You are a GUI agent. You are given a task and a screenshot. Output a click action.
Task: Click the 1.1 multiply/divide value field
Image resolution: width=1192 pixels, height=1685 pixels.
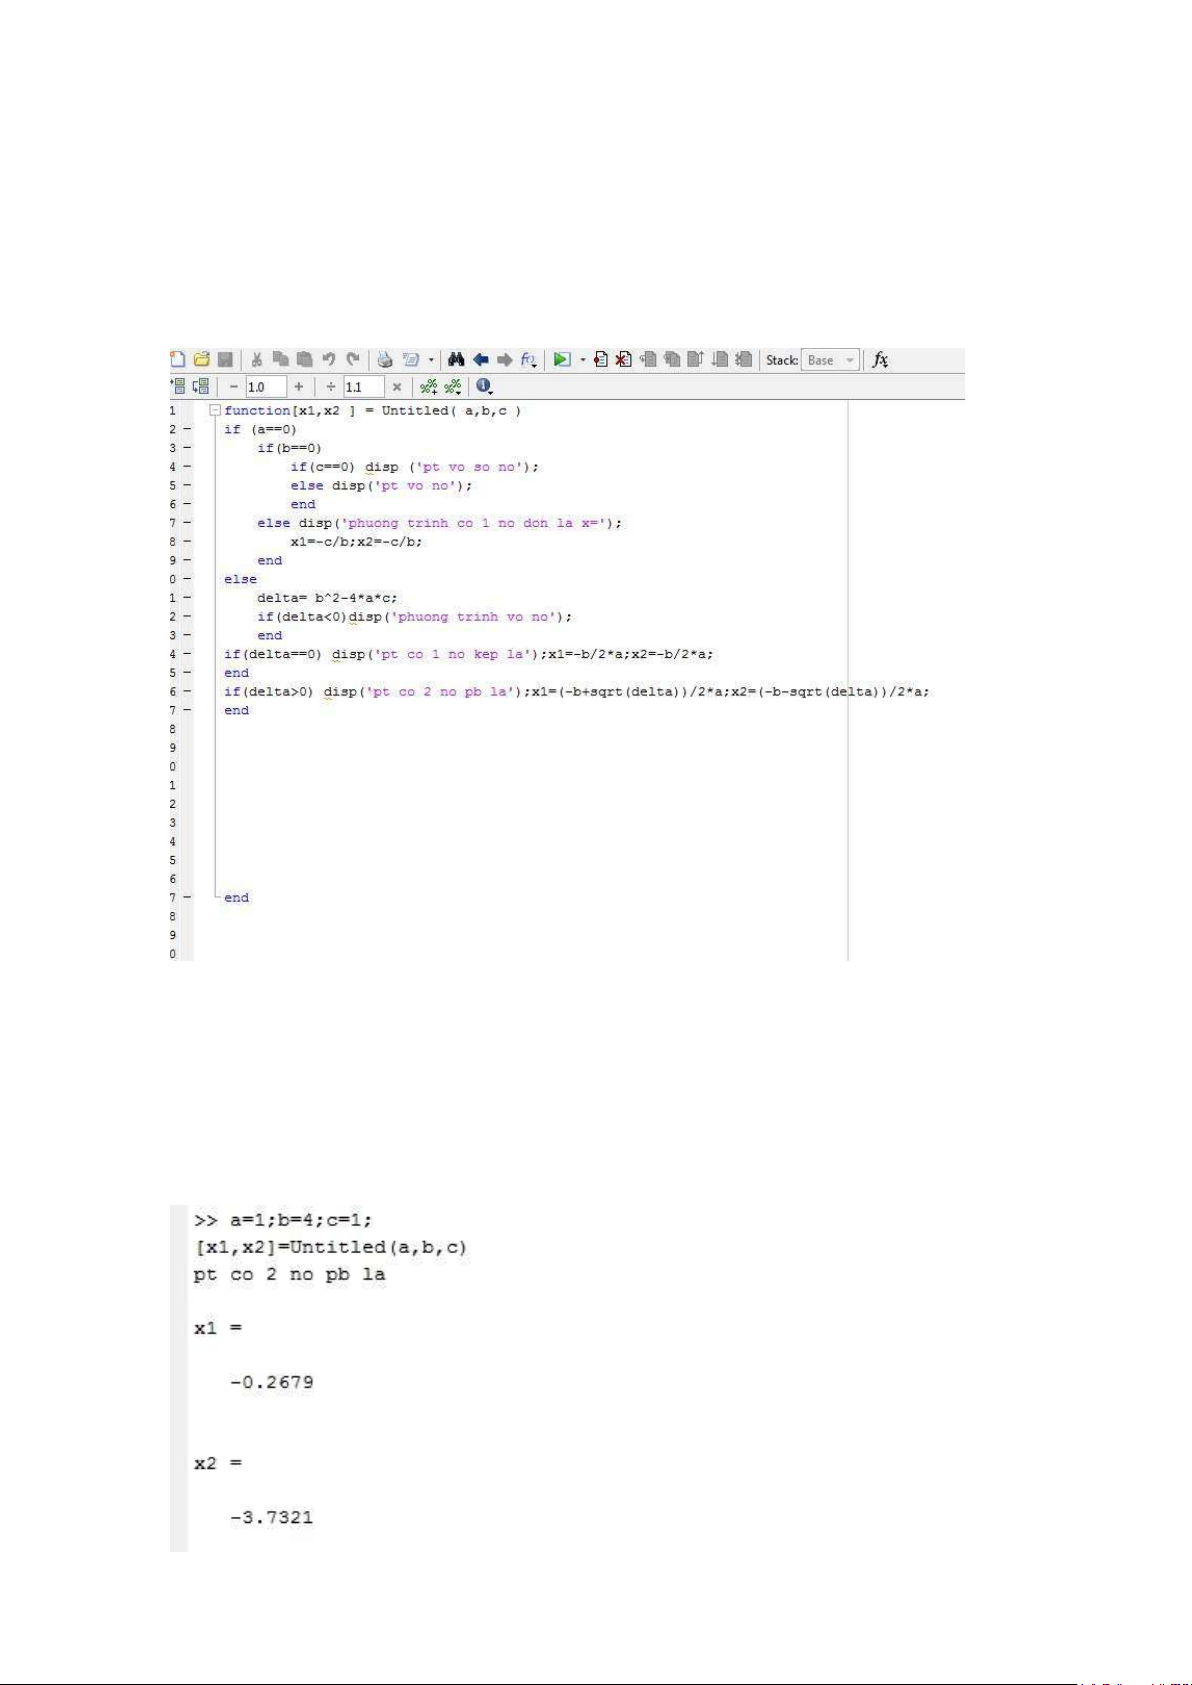pos(363,387)
